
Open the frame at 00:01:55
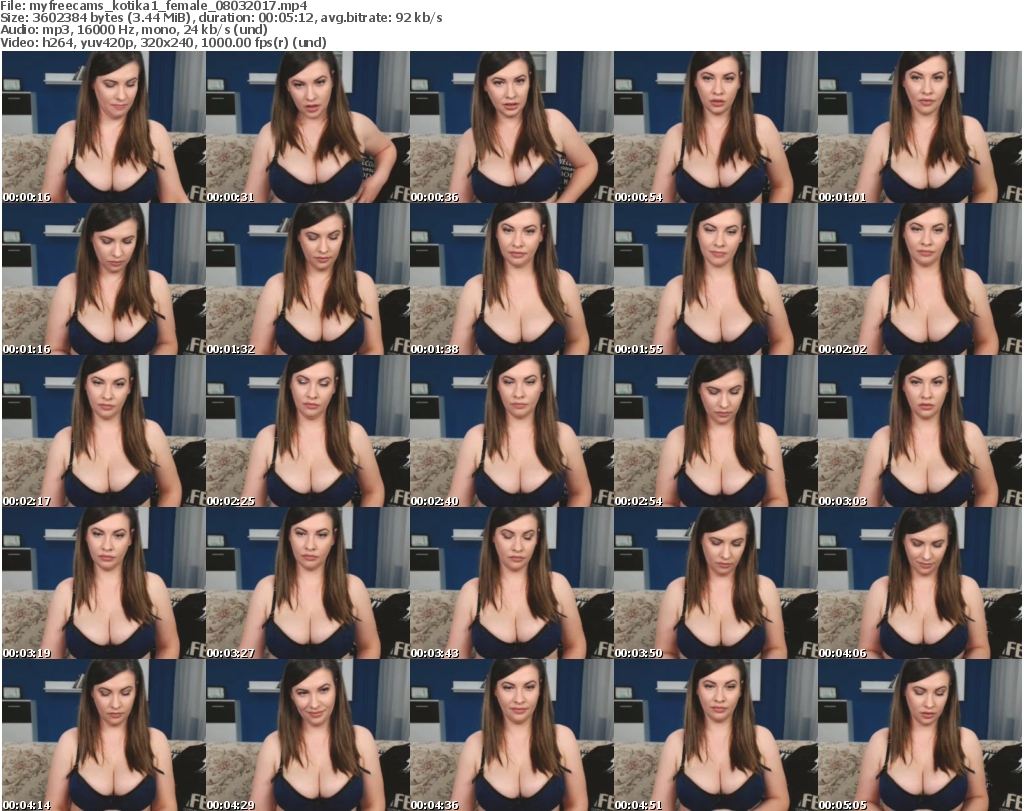pyautogui.click(x=716, y=279)
